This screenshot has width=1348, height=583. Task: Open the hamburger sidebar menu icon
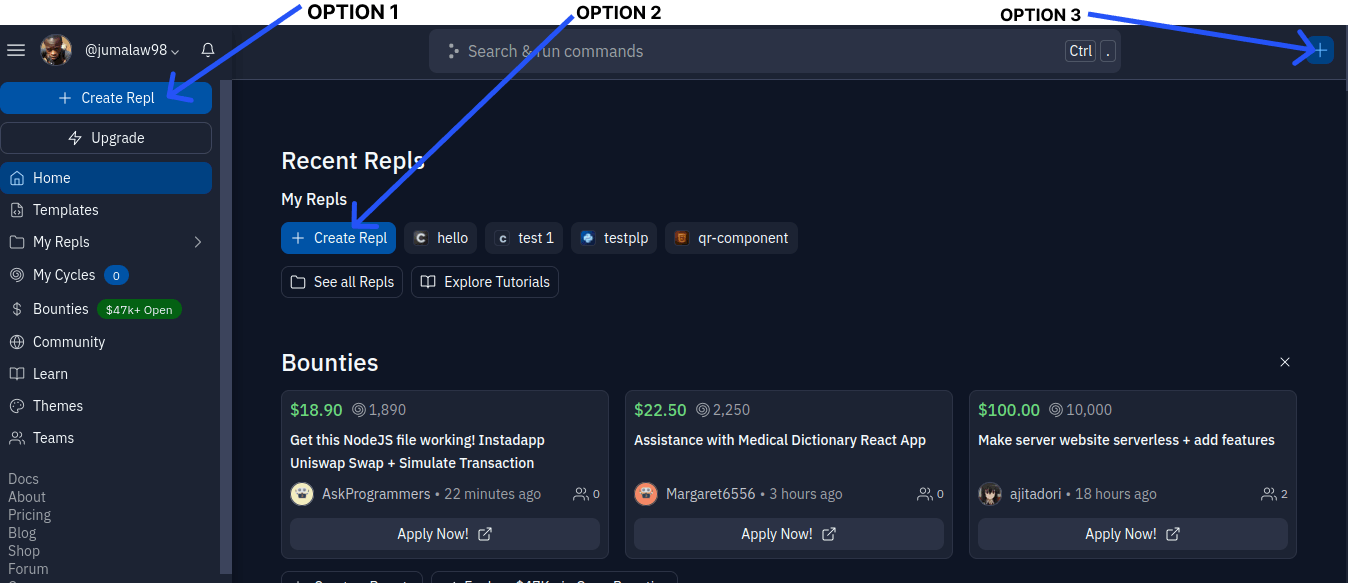click(16, 50)
